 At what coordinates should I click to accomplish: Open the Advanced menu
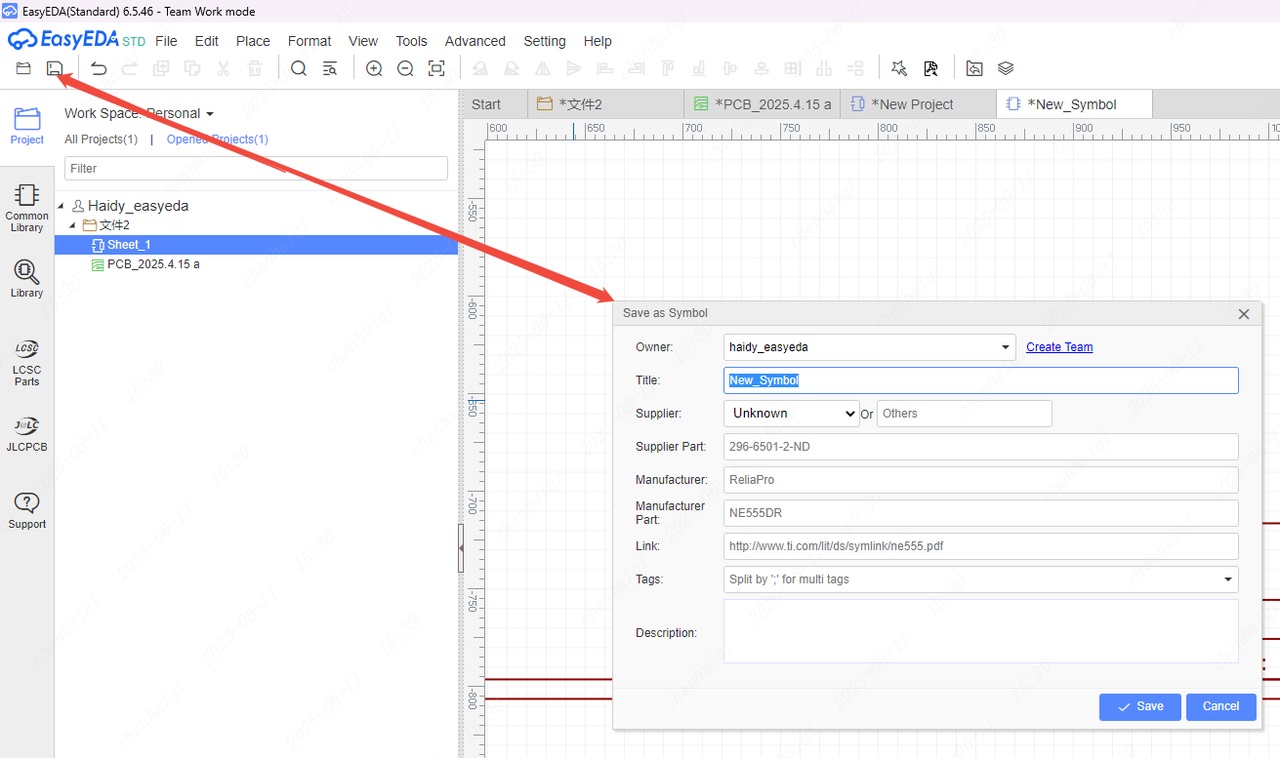click(x=475, y=41)
